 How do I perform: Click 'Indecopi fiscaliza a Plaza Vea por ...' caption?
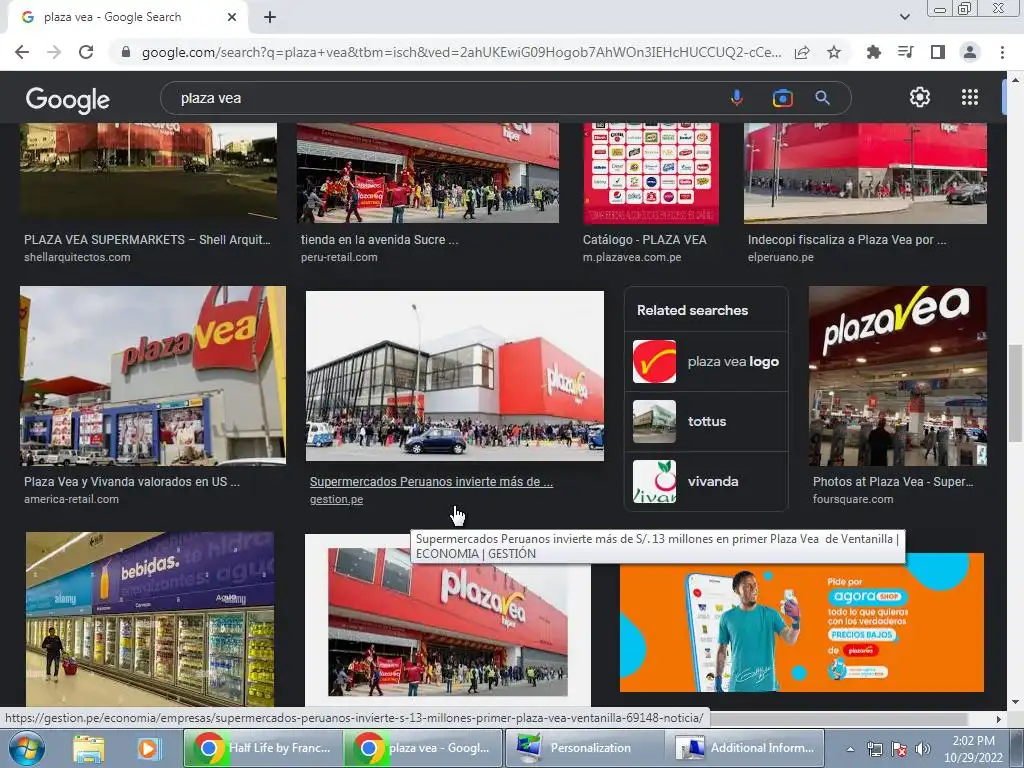847,240
